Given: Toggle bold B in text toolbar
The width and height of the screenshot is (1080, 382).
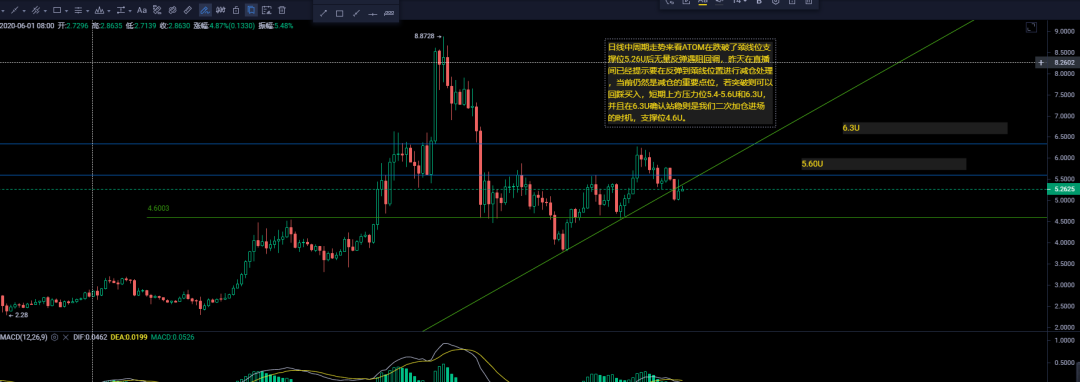Looking at the screenshot, I should (x=759, y=2).
